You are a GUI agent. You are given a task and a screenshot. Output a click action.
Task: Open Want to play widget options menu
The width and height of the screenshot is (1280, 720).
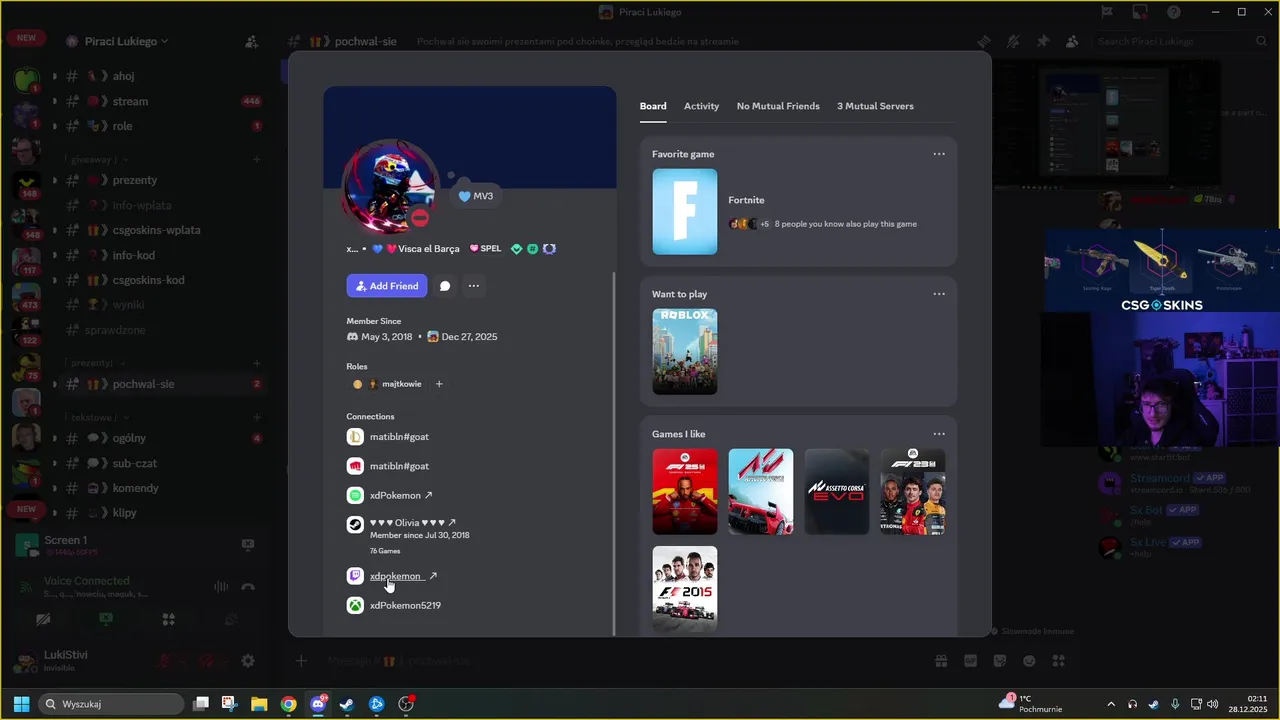pos(939,294)
